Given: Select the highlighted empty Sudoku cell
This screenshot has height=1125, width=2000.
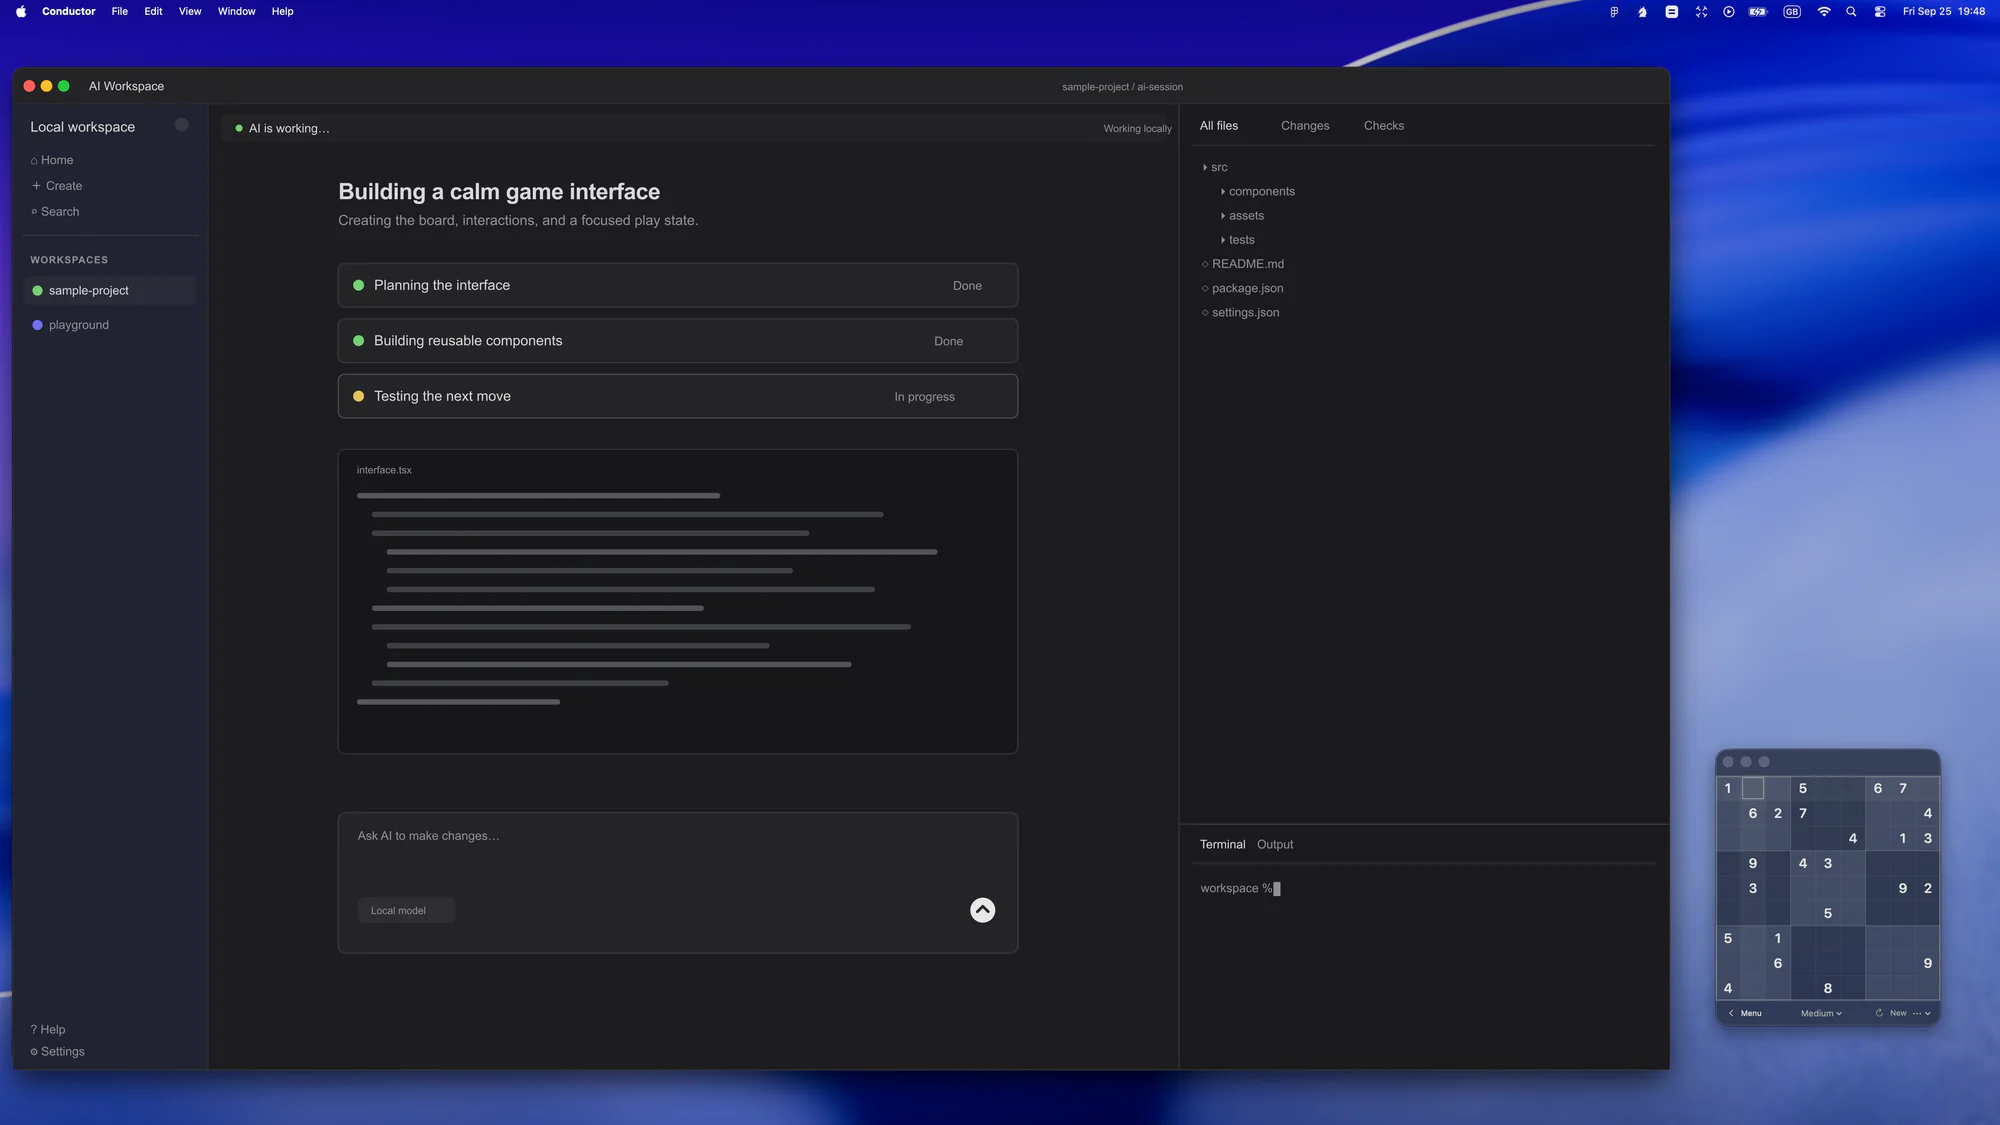Looking at the screenshot, I should tap(1753, 788).
